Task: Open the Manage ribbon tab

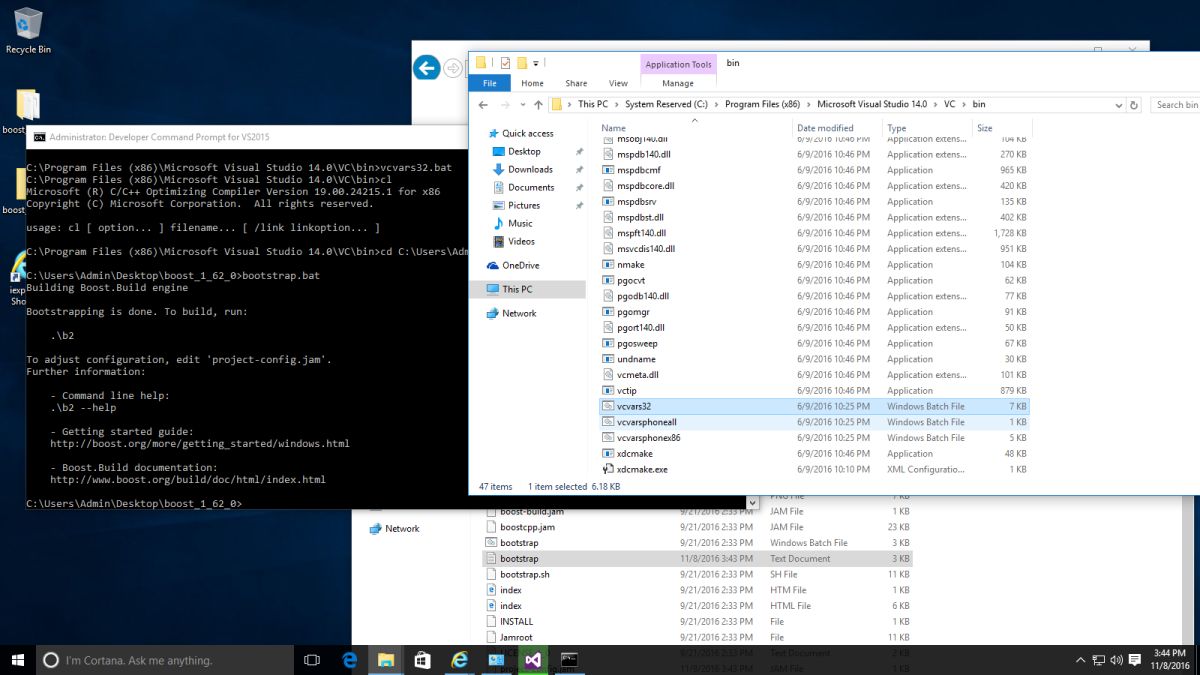Action: (x=678, y=83)
